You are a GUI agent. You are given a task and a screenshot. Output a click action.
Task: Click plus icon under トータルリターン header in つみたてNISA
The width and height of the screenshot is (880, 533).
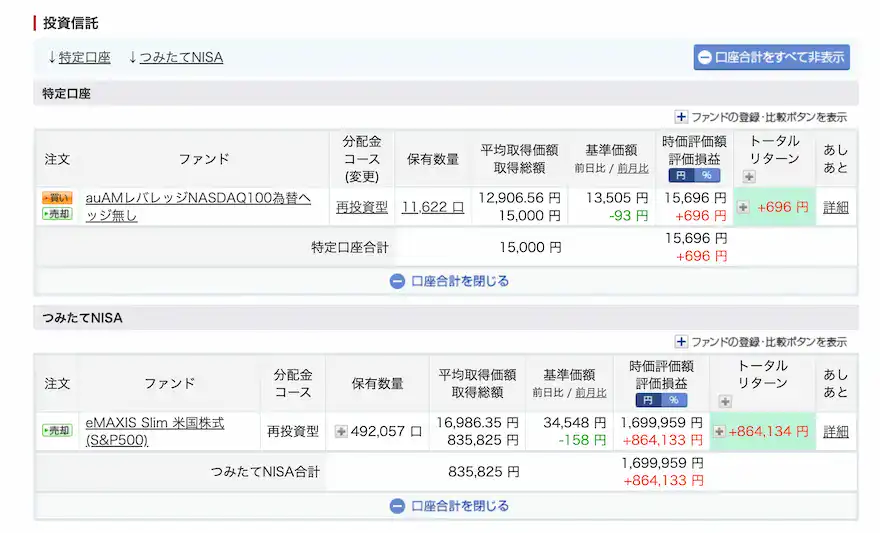pyautogui.click(x=725, y=401)
